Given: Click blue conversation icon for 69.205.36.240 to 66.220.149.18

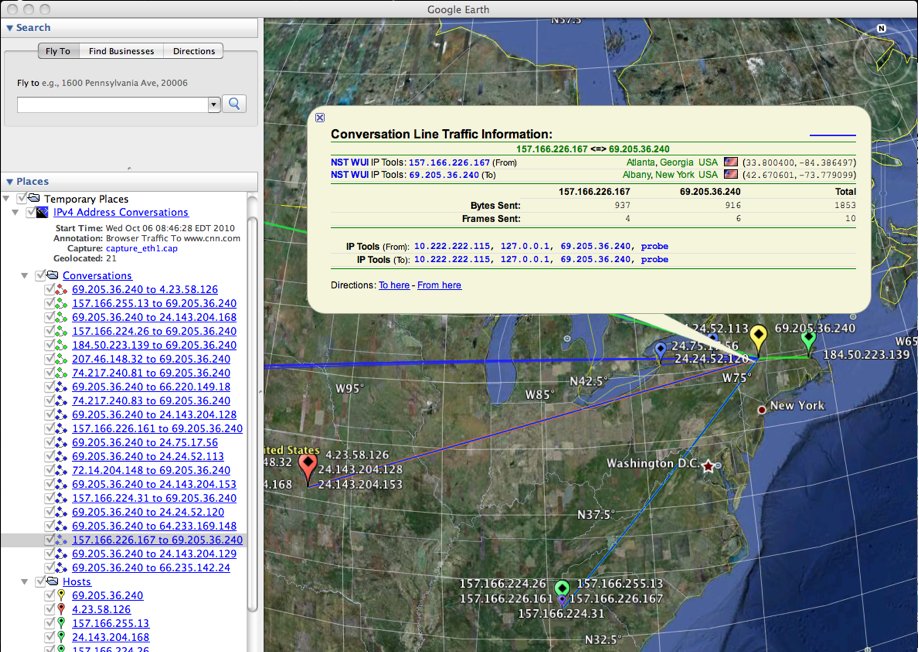Looking at the screenshot, I should pos(61,386).
